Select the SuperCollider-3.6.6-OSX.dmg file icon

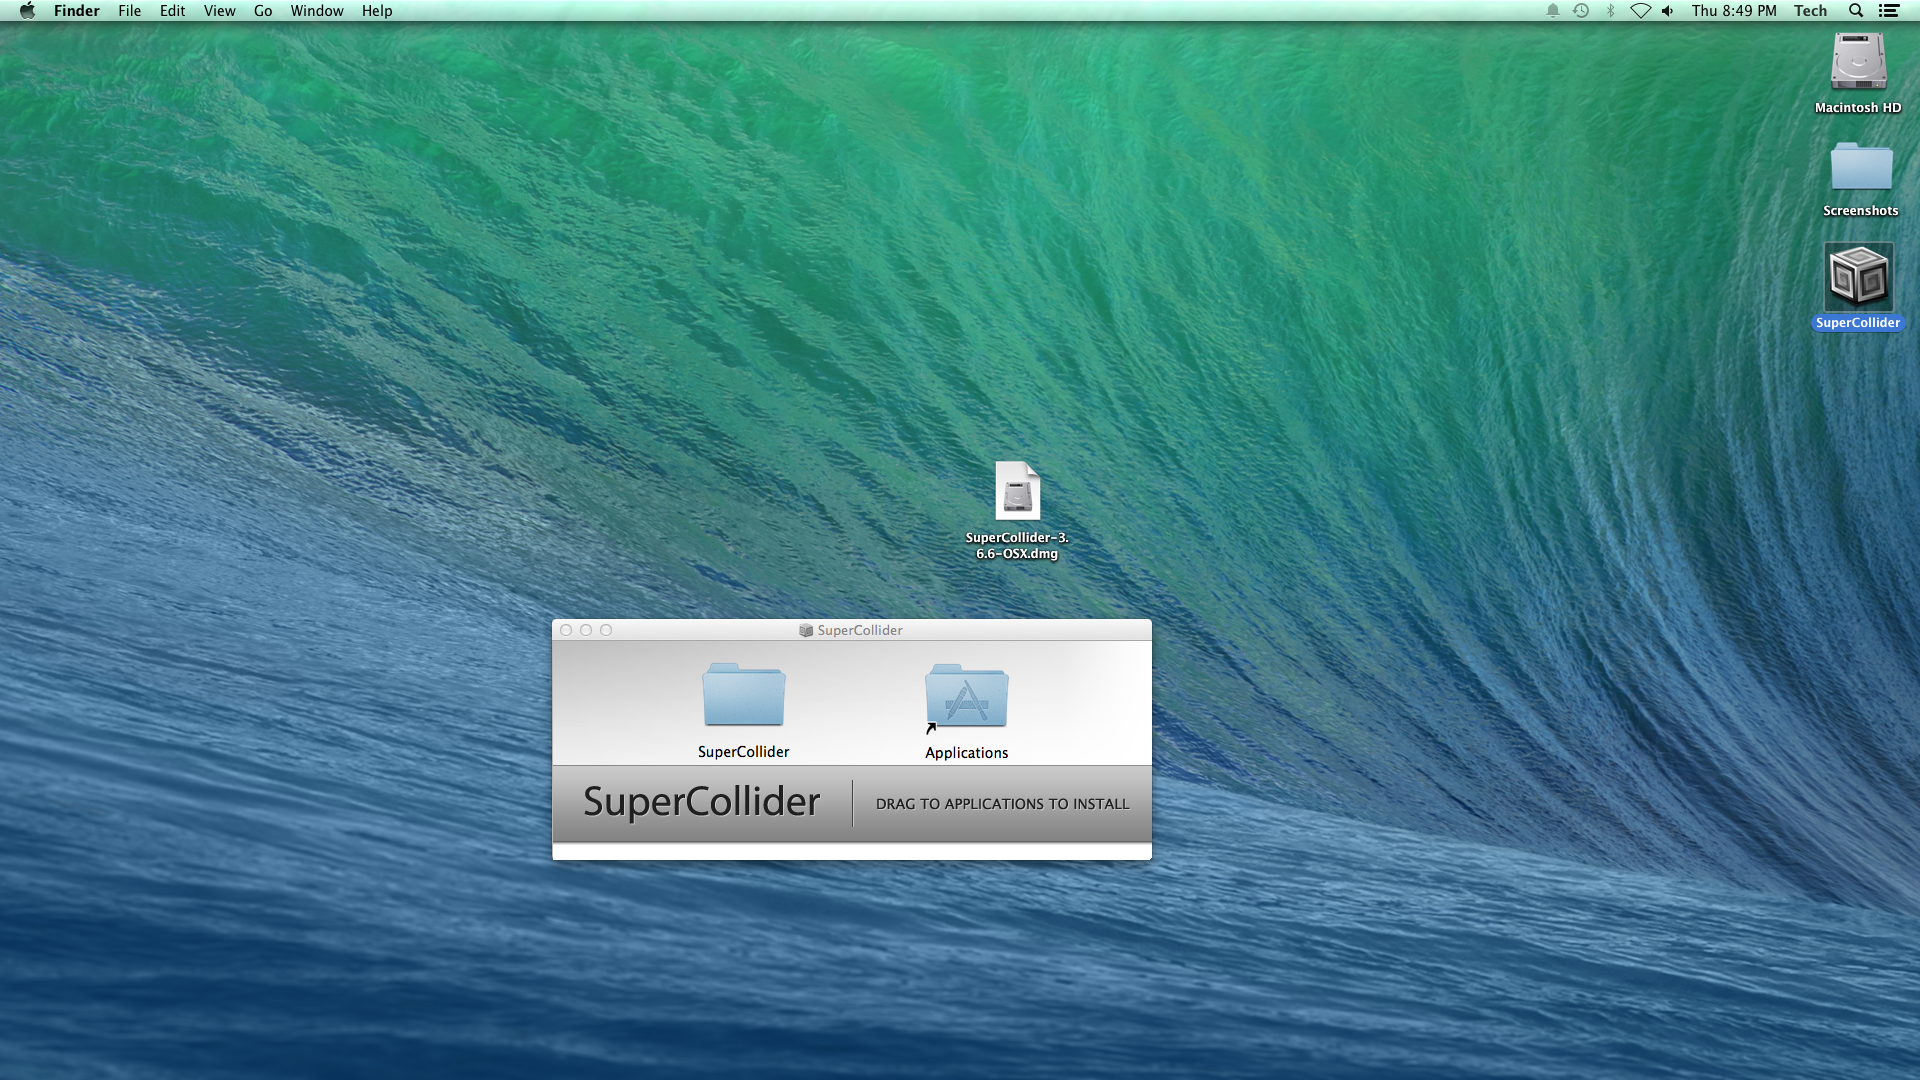point(1017,491)
